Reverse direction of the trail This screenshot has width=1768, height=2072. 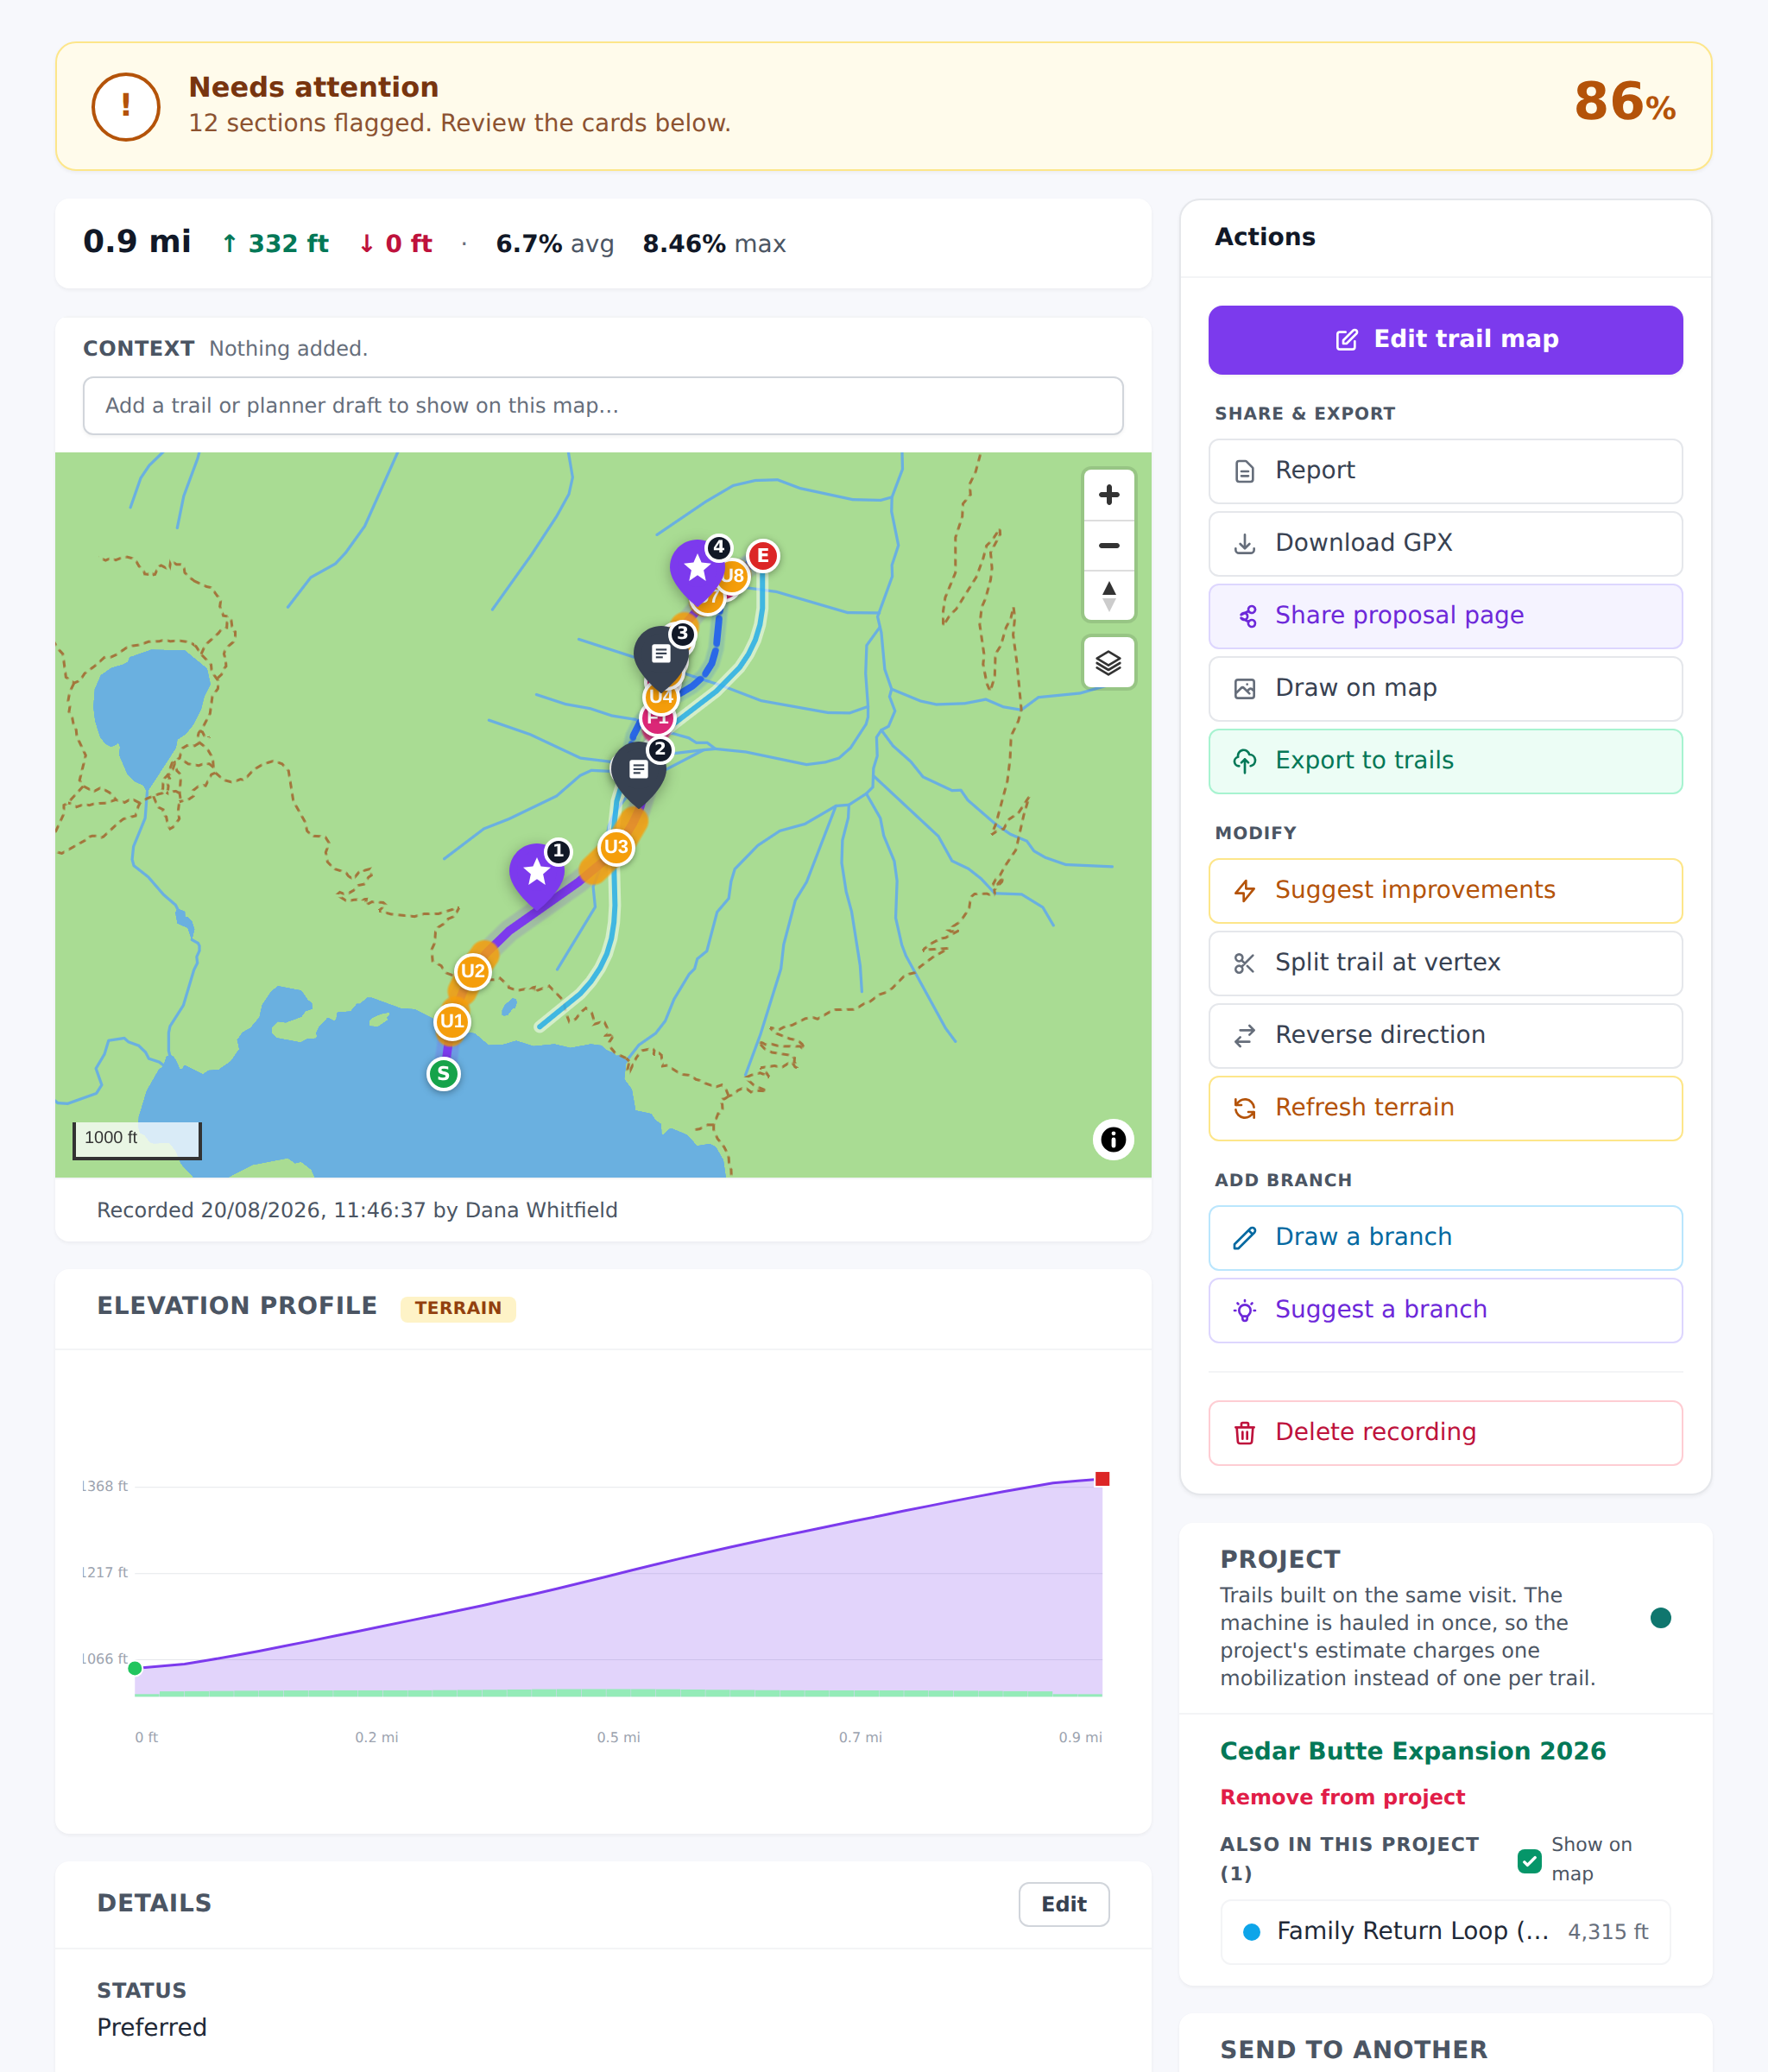coord(1445,1036)
